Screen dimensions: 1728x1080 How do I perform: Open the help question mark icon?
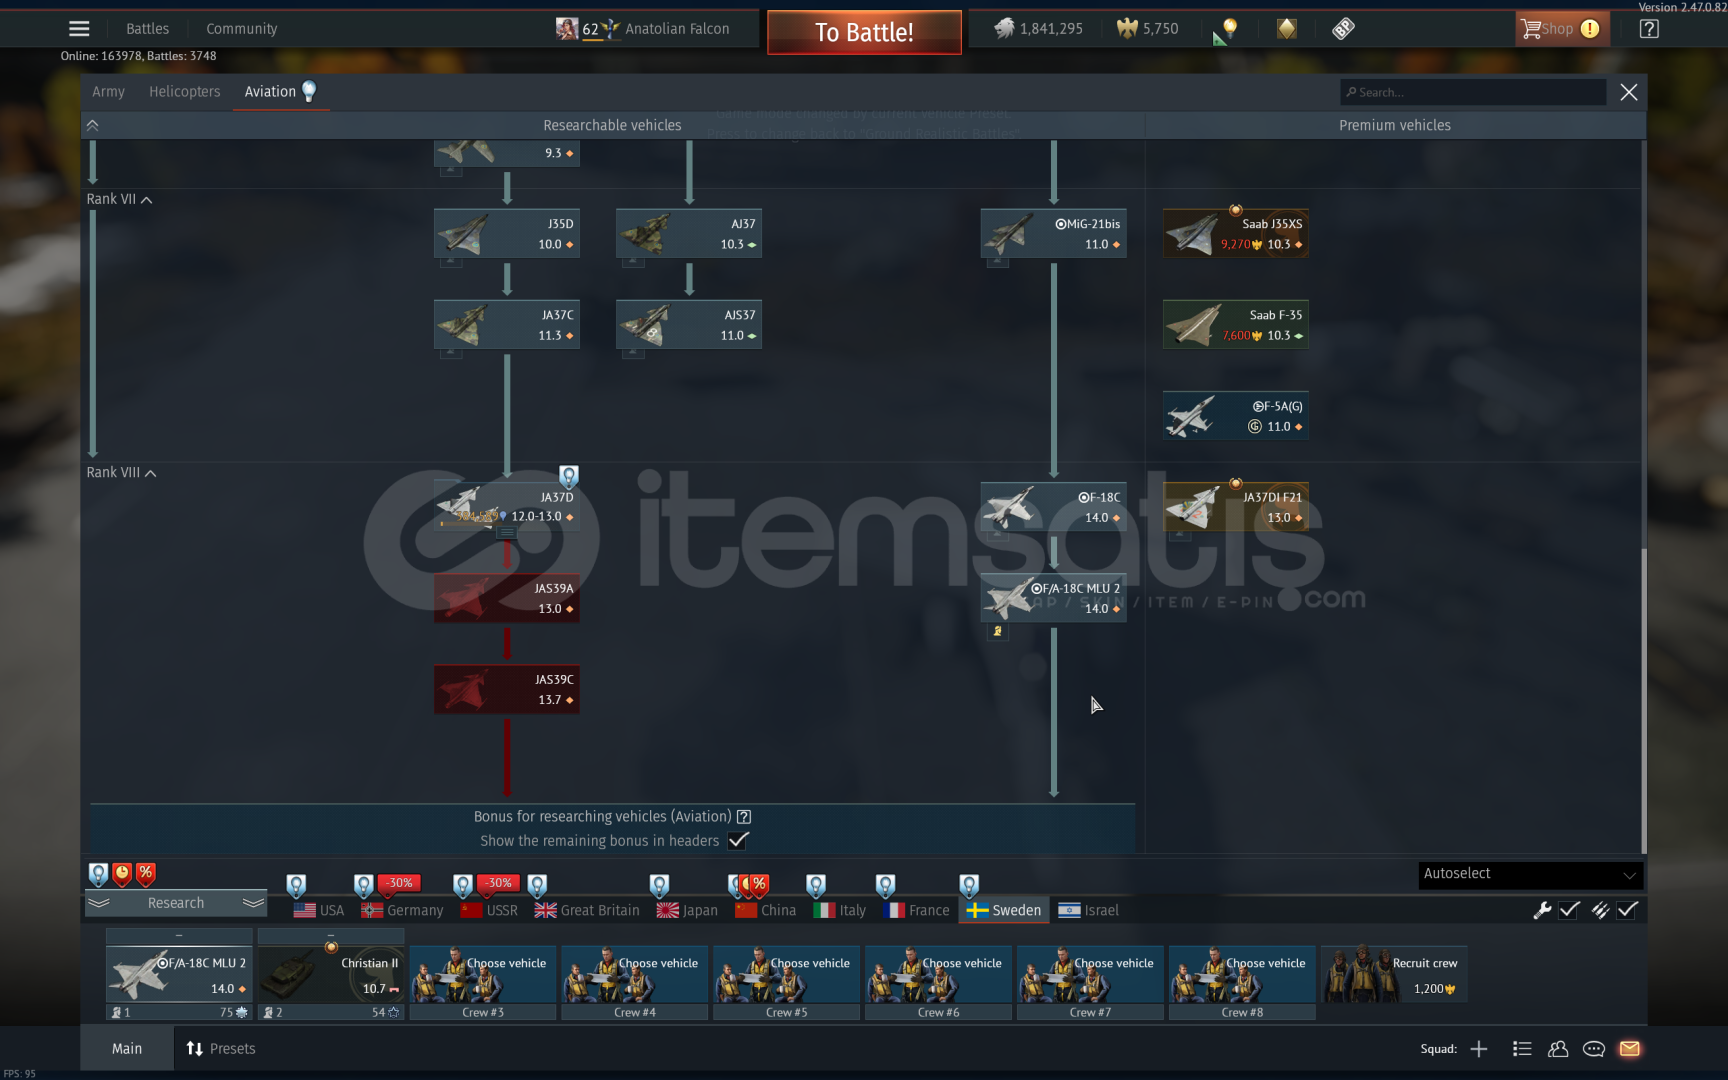1649,28
